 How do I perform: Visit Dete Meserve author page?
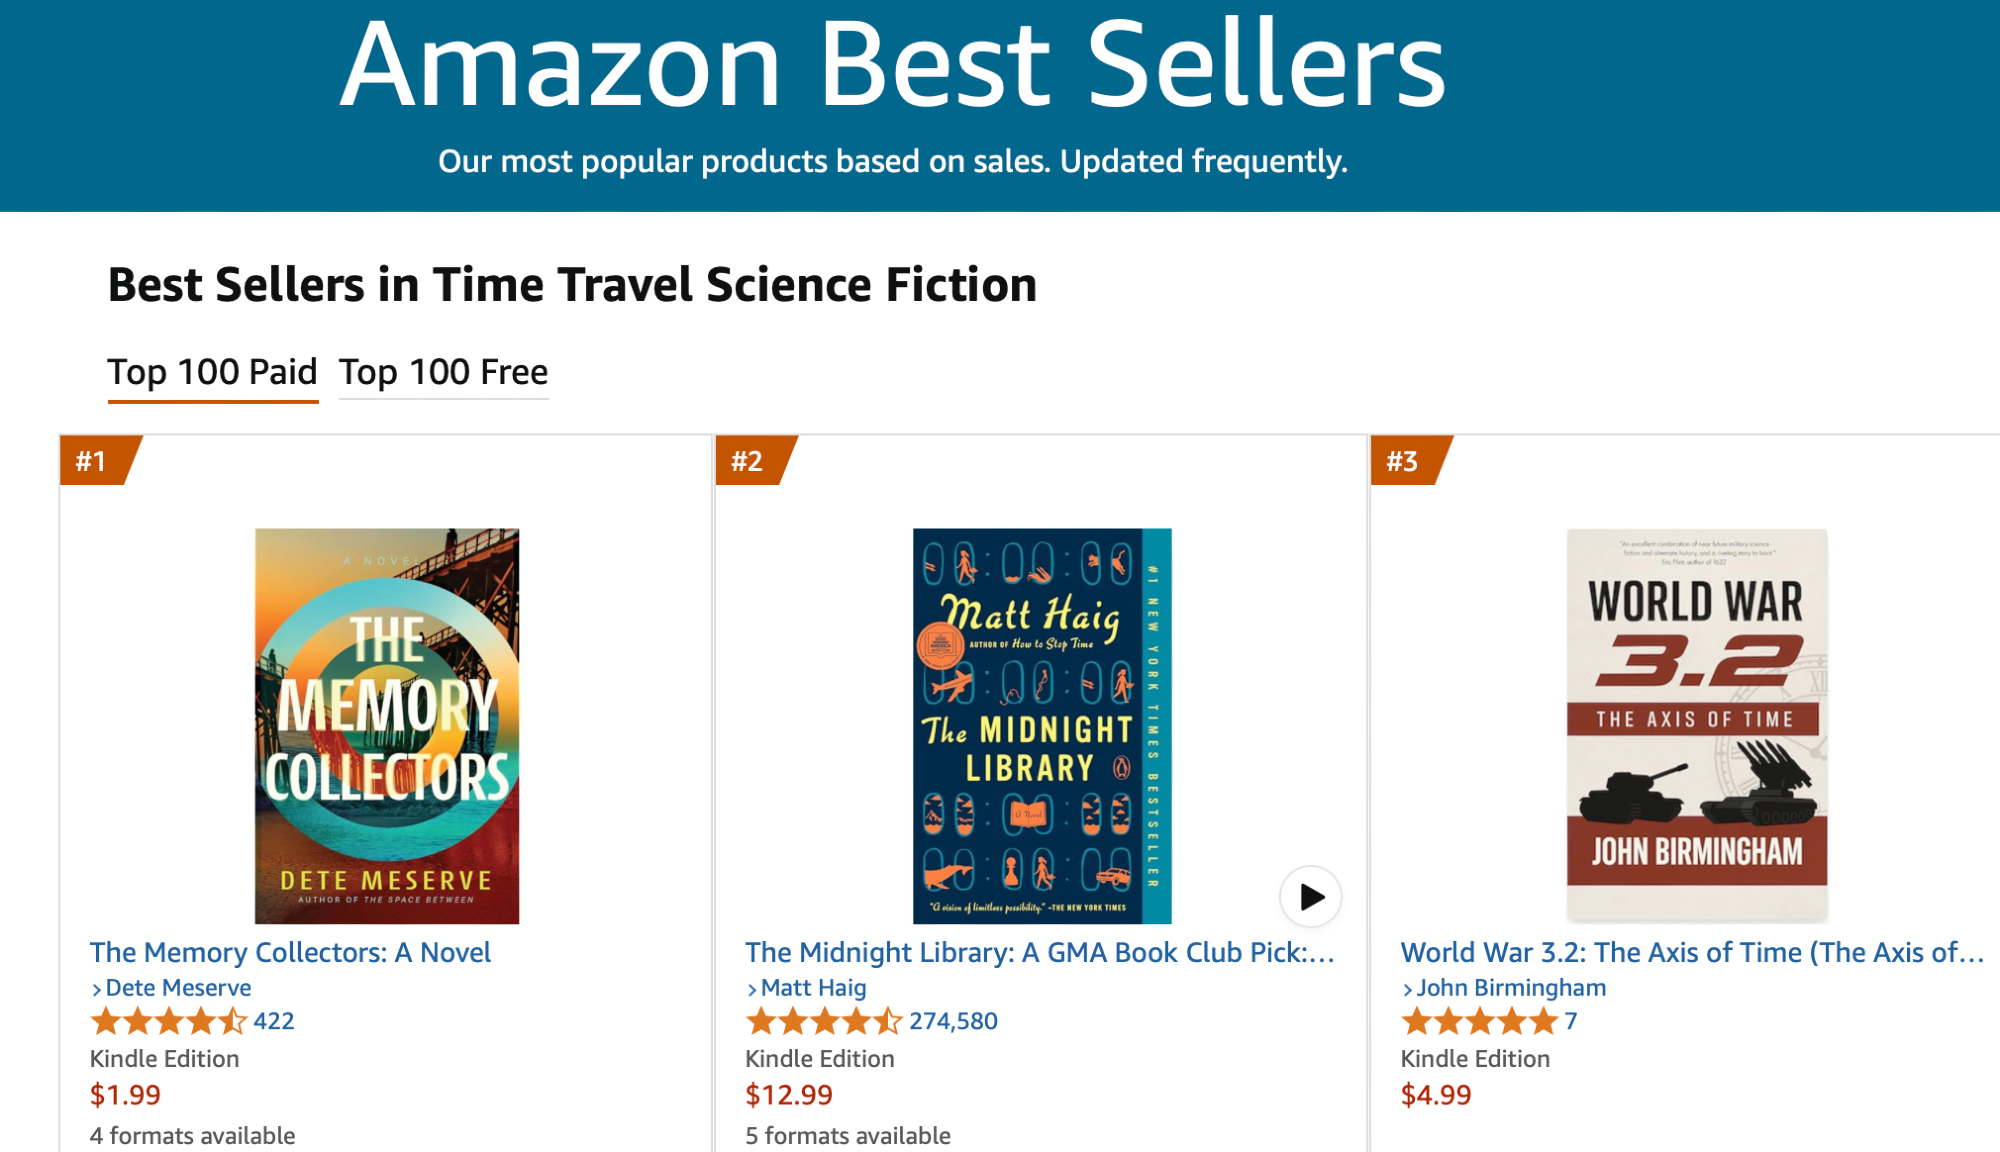coord(178,988)
